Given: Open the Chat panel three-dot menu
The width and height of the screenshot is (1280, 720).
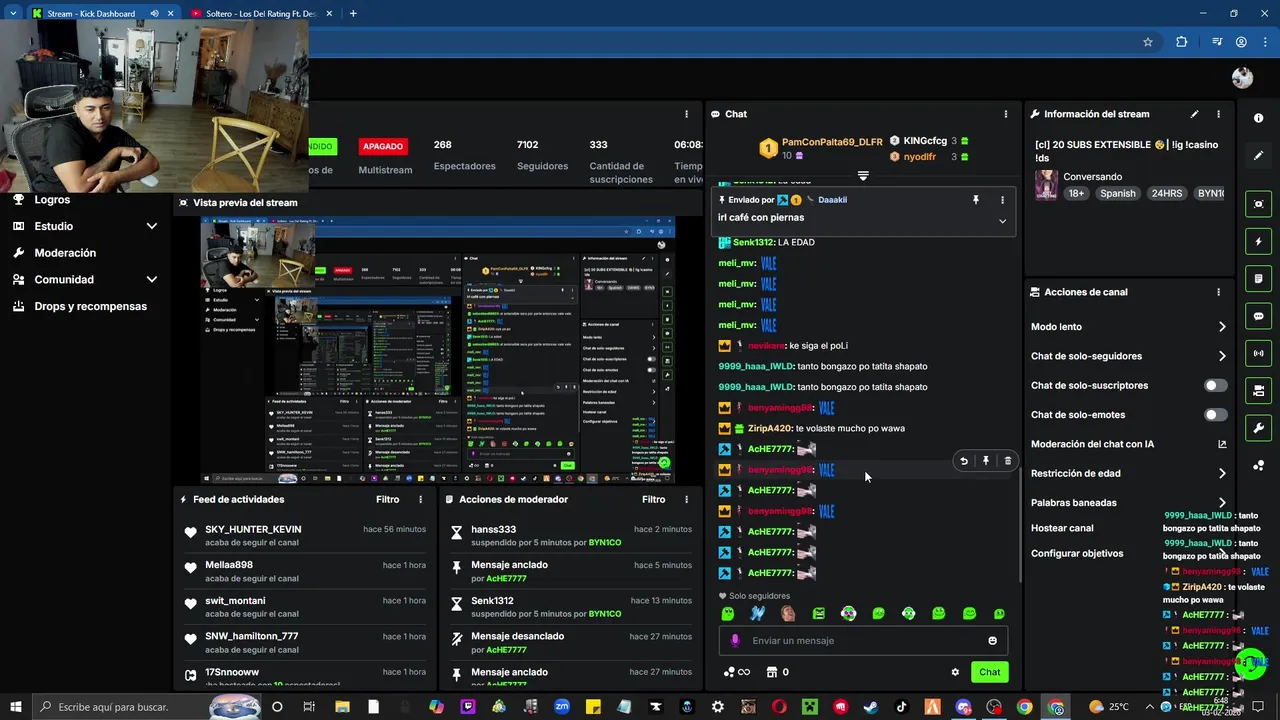Looking at the screenshot, I should [x=1006, y=114].
